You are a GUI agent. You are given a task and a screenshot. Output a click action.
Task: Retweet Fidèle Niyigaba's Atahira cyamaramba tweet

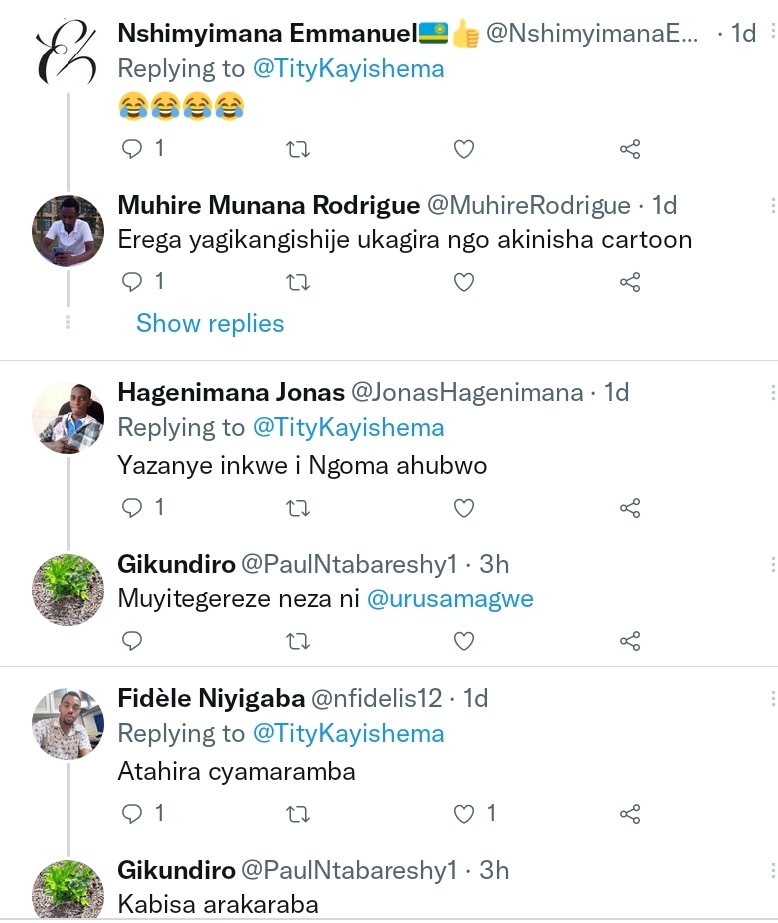298,814
